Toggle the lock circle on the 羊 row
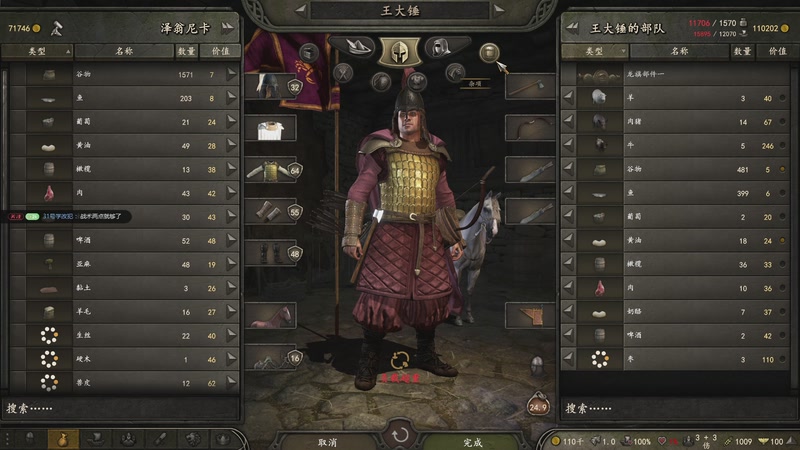800x450 pixels. (782, 98)
